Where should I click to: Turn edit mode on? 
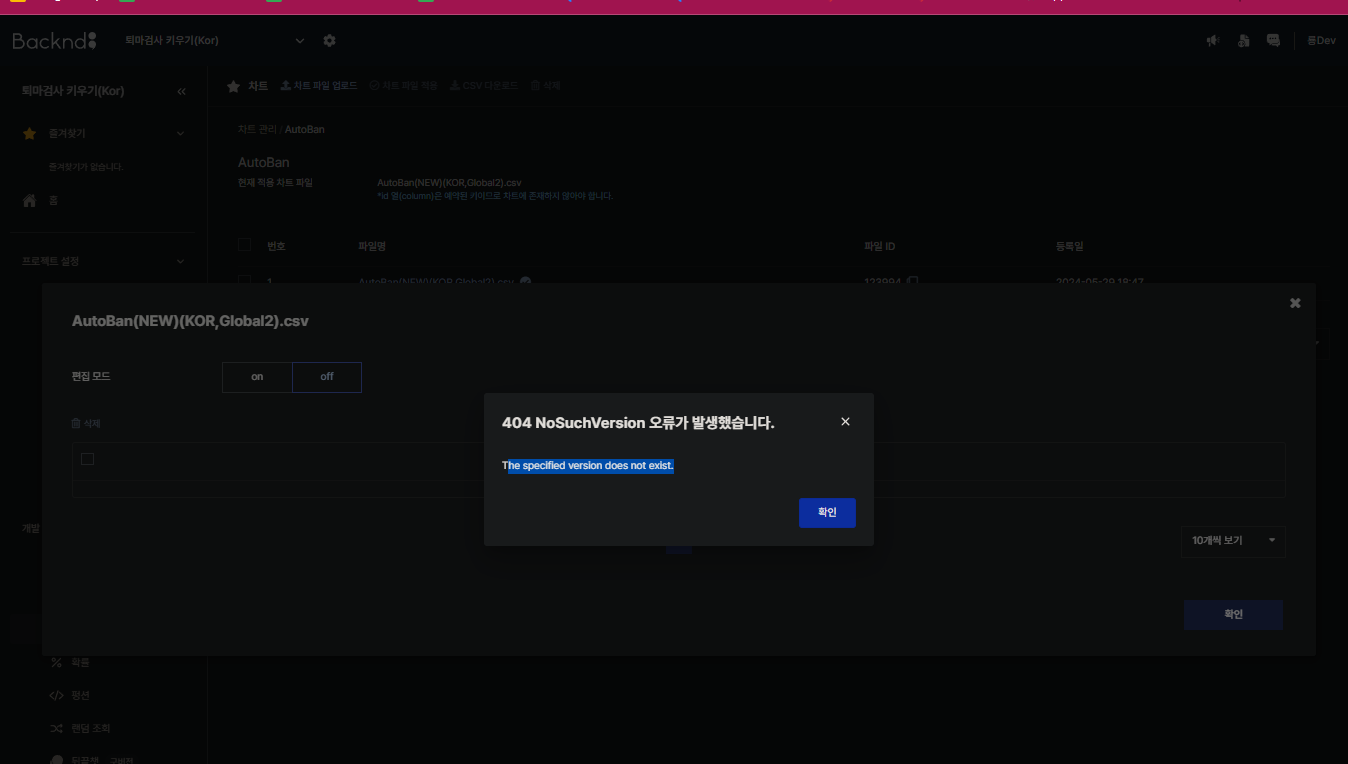(x=257, y=377)
